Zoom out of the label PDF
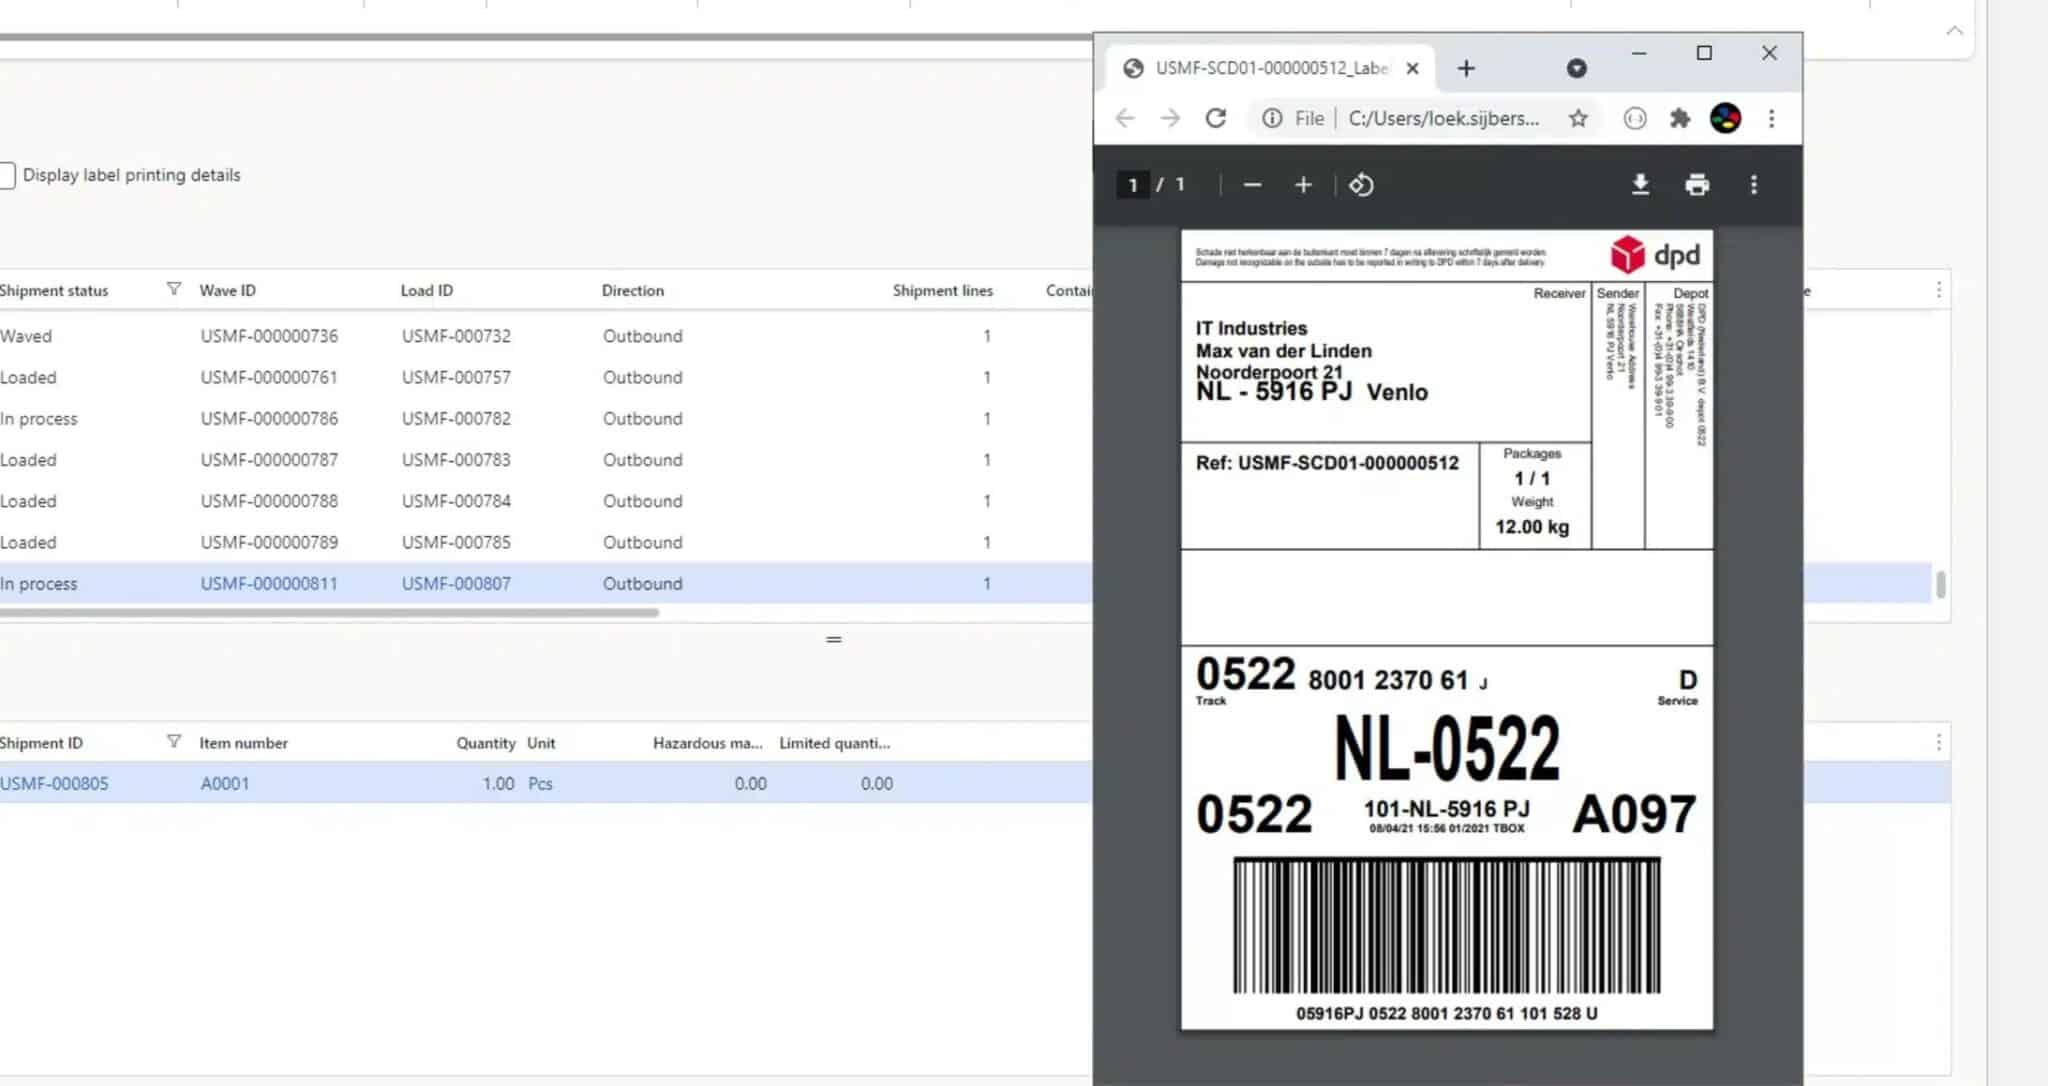 pos(1253,184)
